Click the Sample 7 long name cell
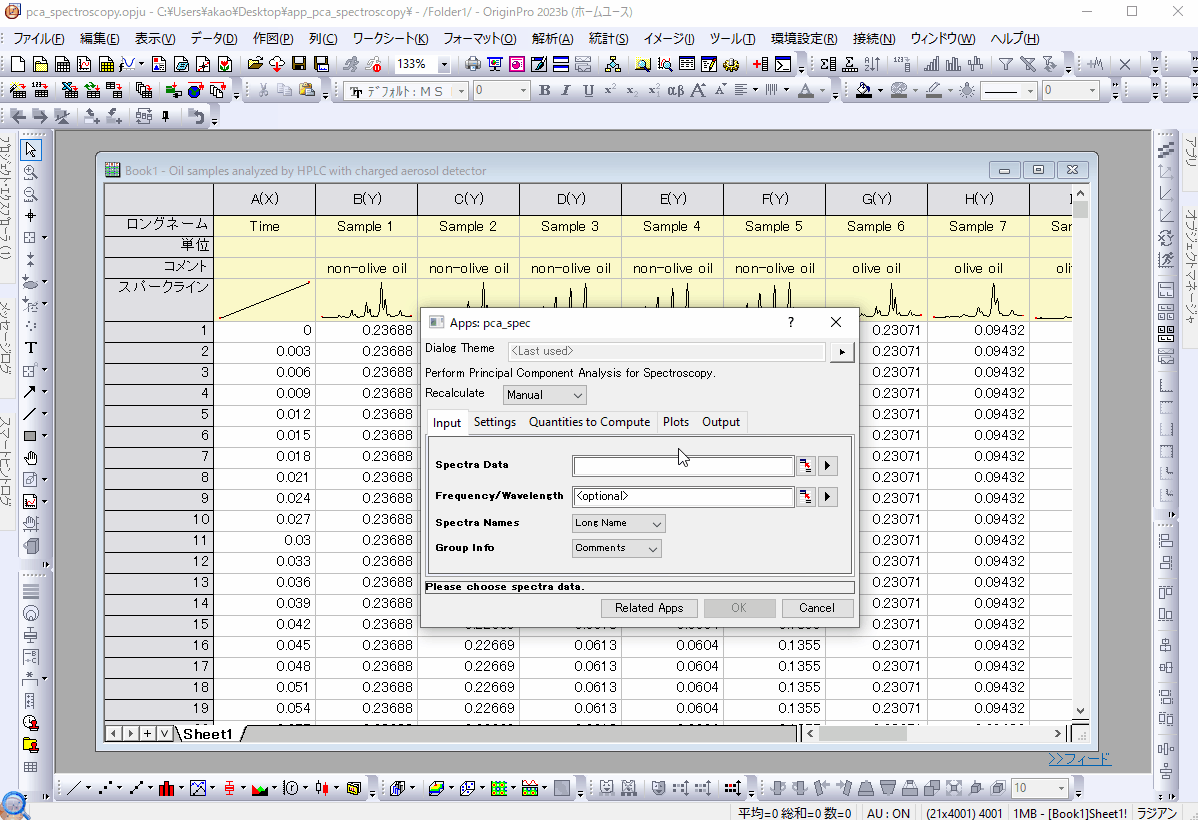This screenshot has width=1198, height=820. (x=978, y=226)
